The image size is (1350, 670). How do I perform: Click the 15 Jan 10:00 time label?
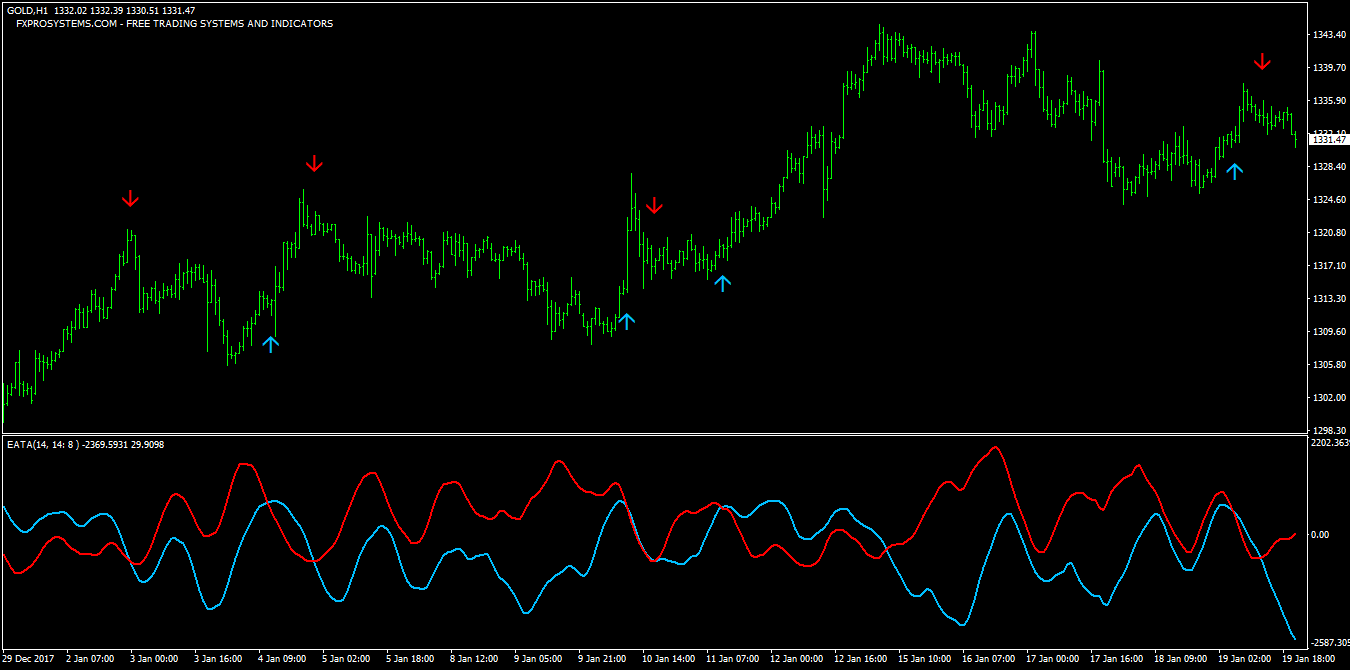924,659
